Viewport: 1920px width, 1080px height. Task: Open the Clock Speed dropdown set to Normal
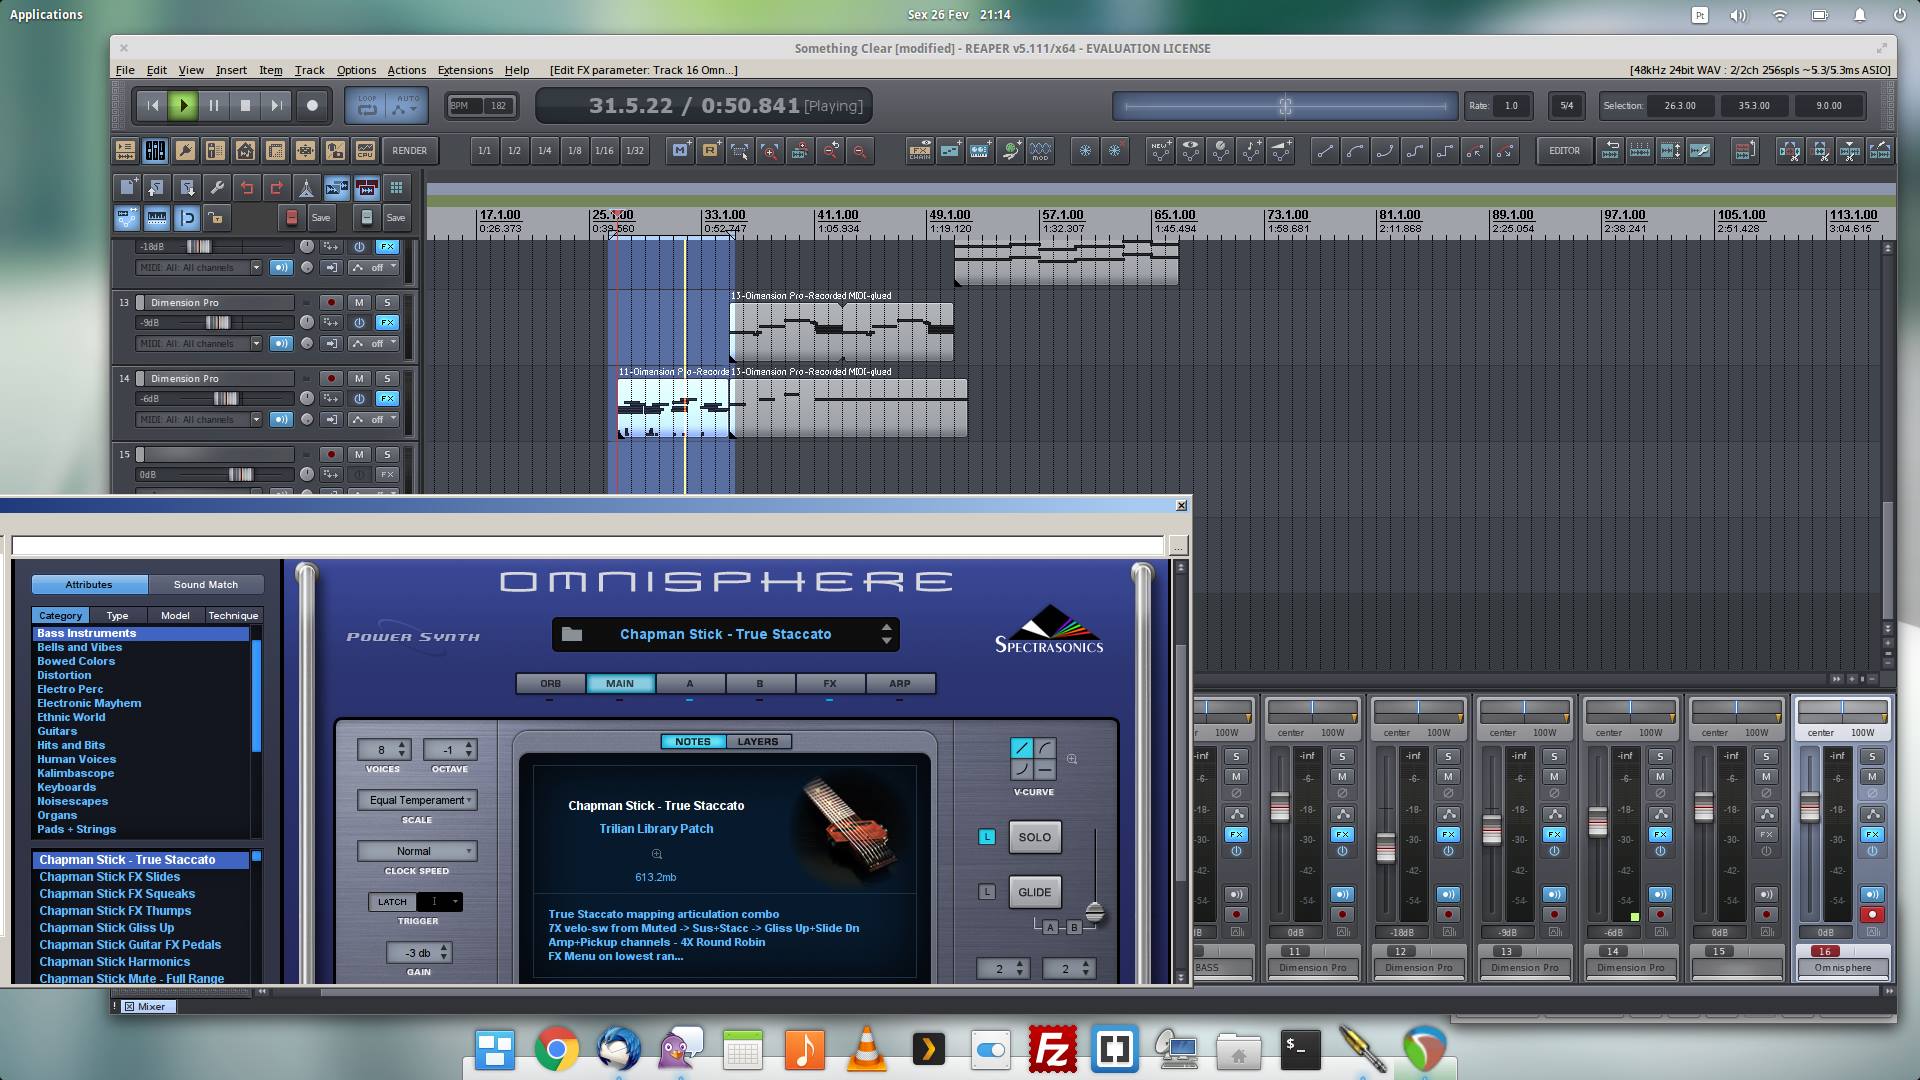pos(417,851)
